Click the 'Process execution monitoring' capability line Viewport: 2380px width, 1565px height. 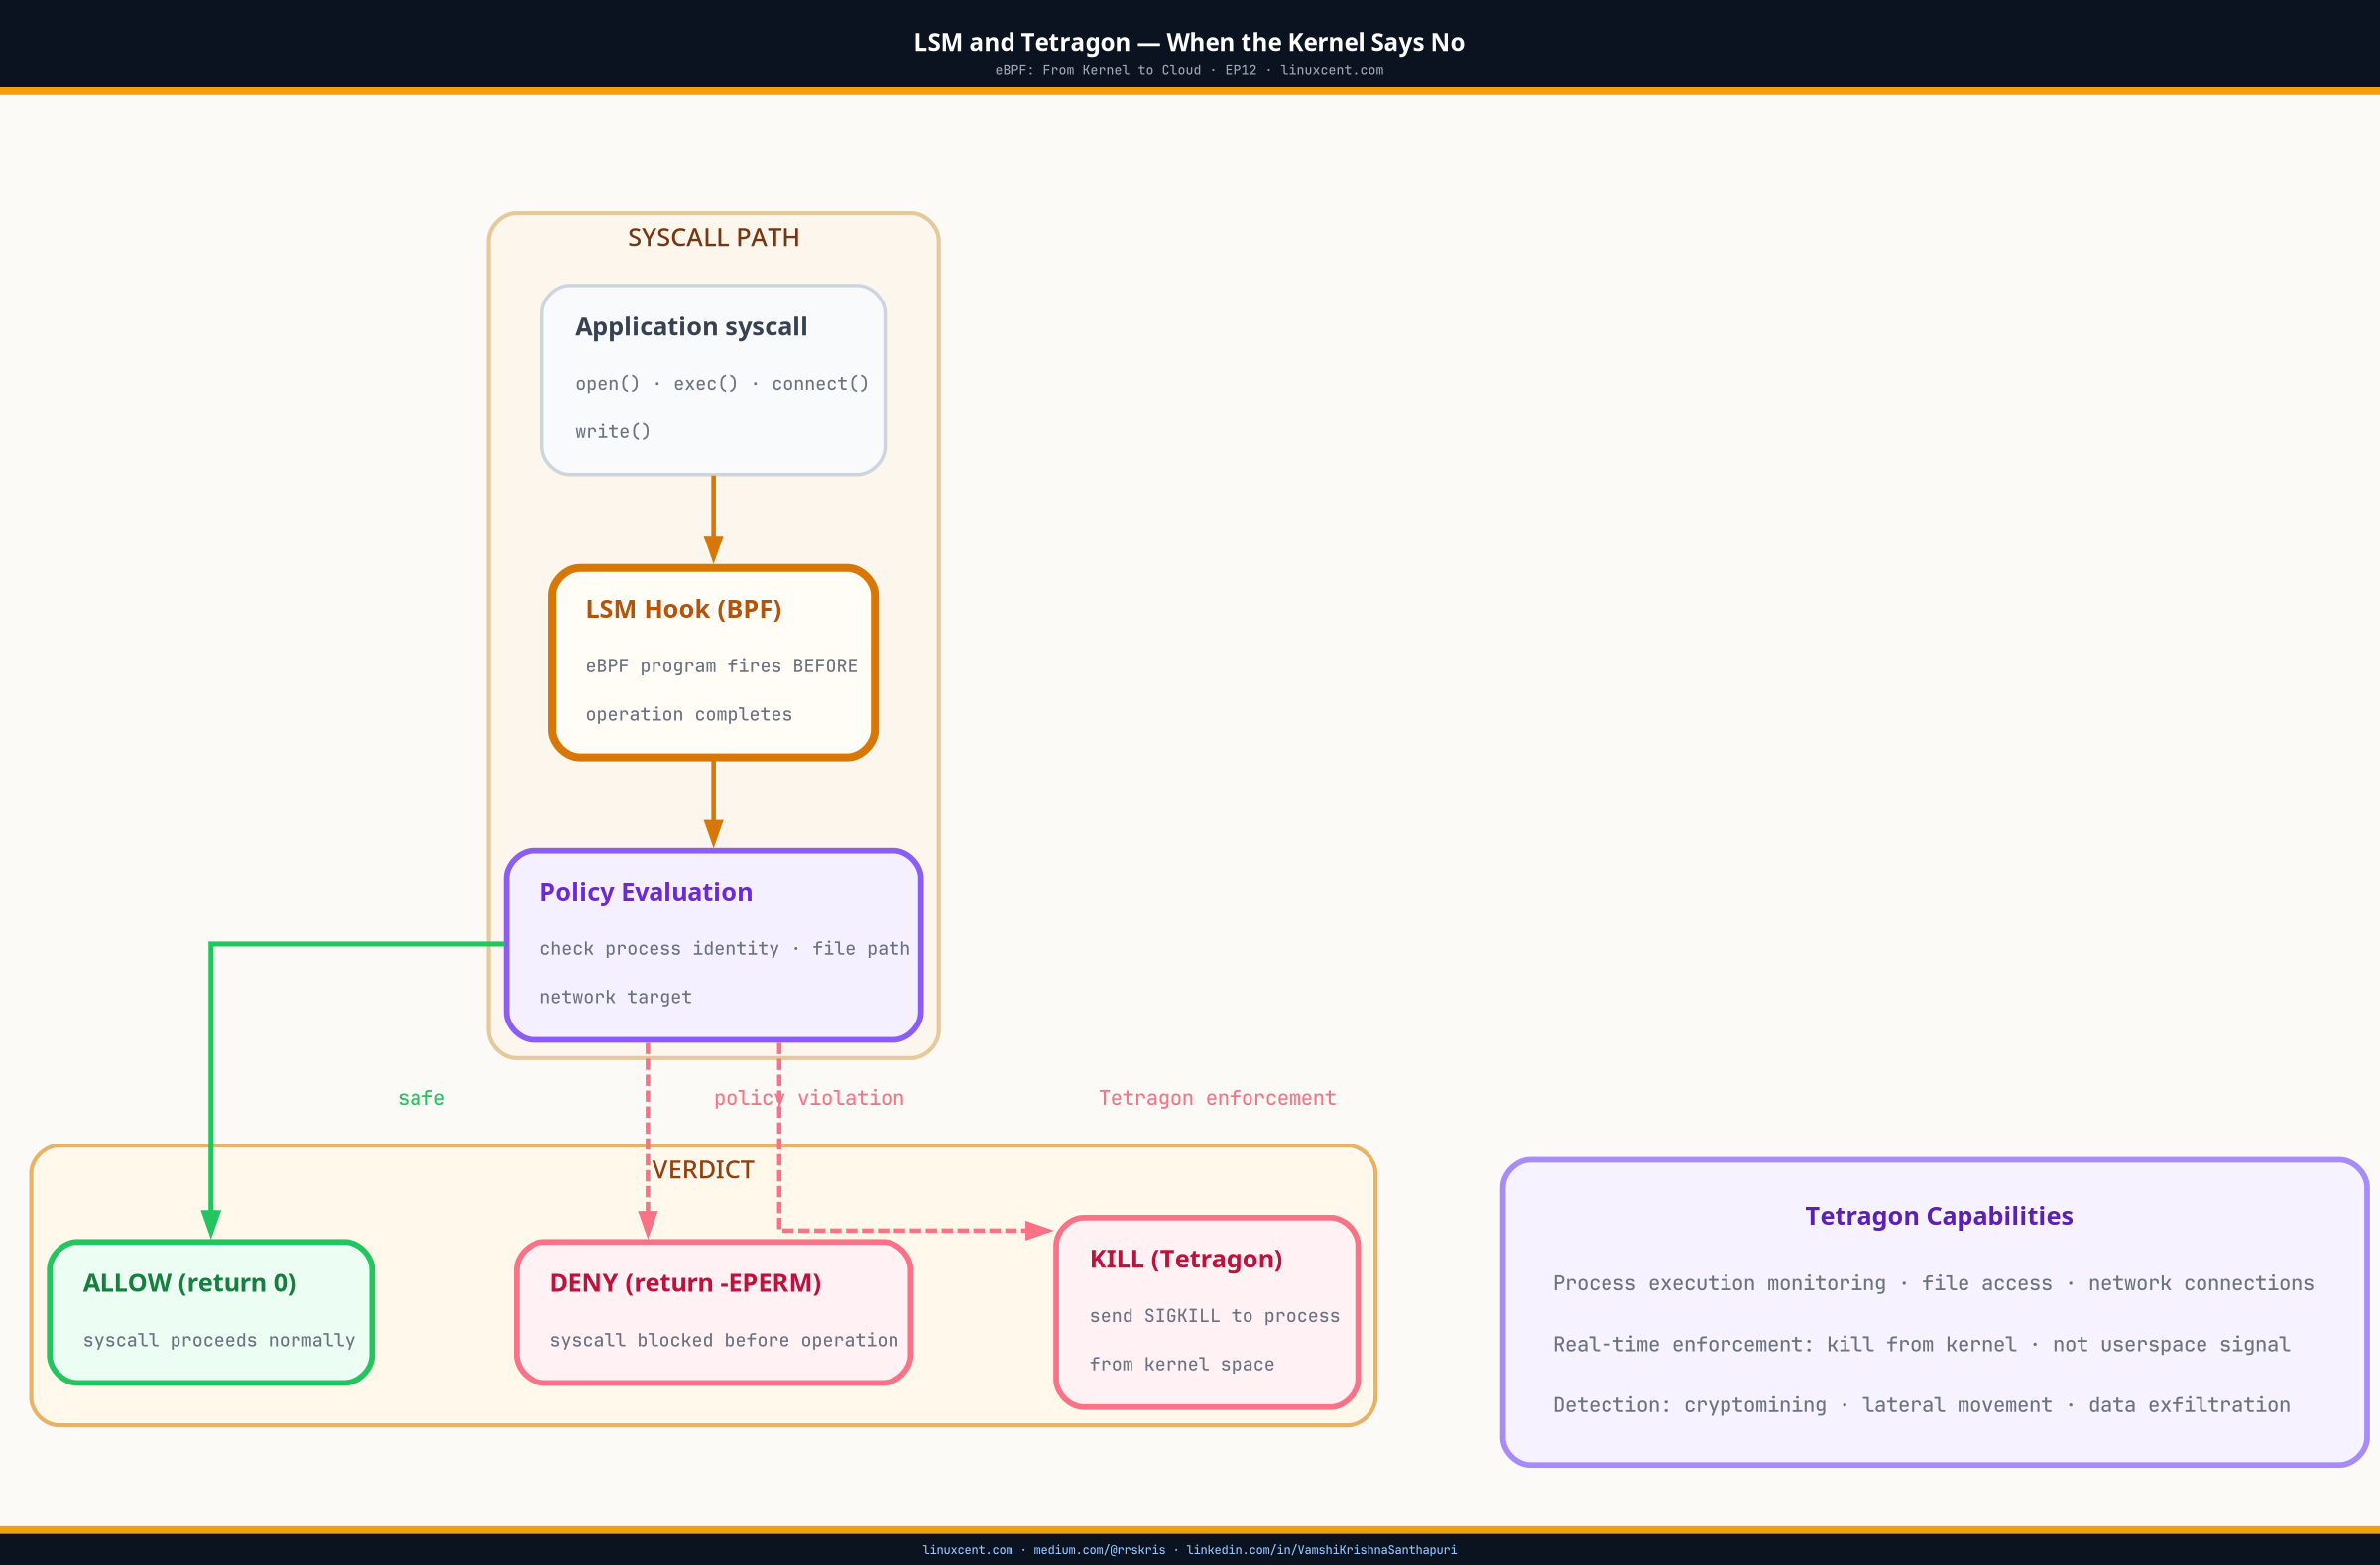1933,1284
